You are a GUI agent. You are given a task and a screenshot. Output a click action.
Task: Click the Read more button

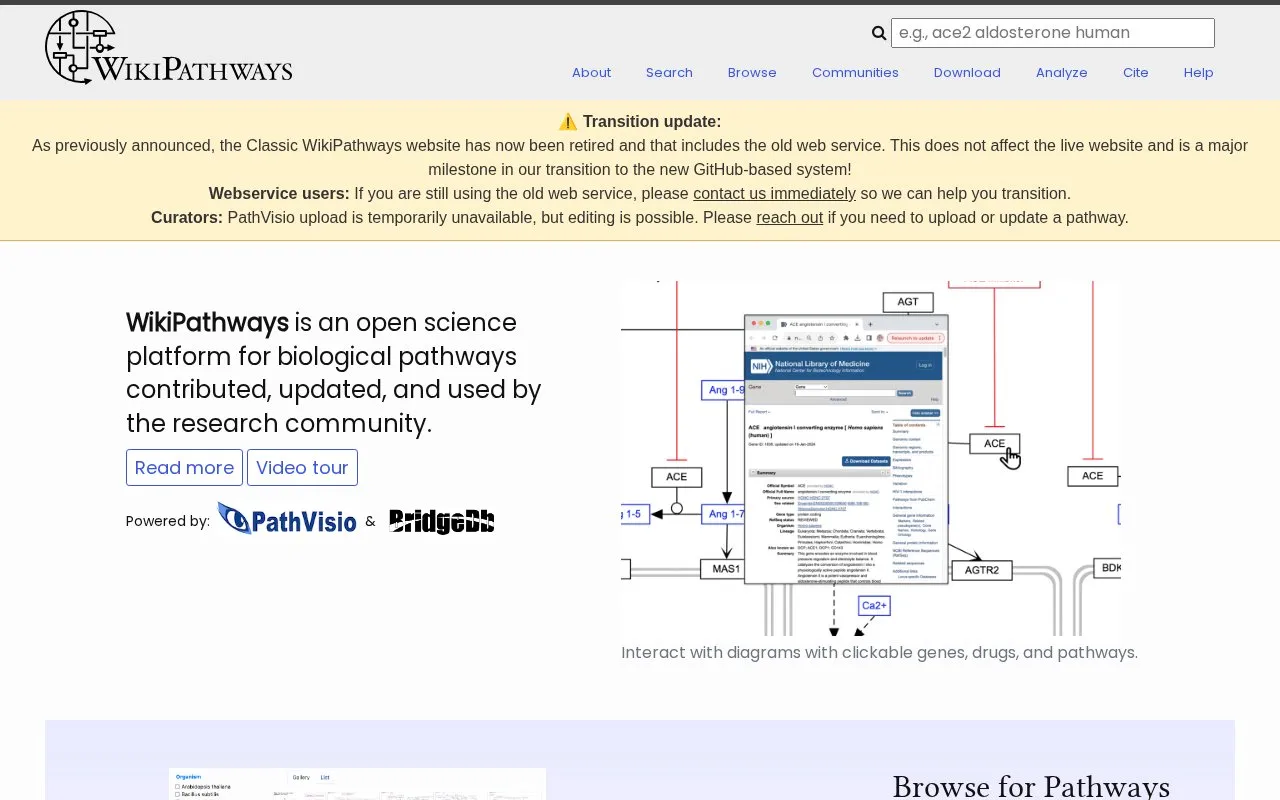(x=184, y=468)
